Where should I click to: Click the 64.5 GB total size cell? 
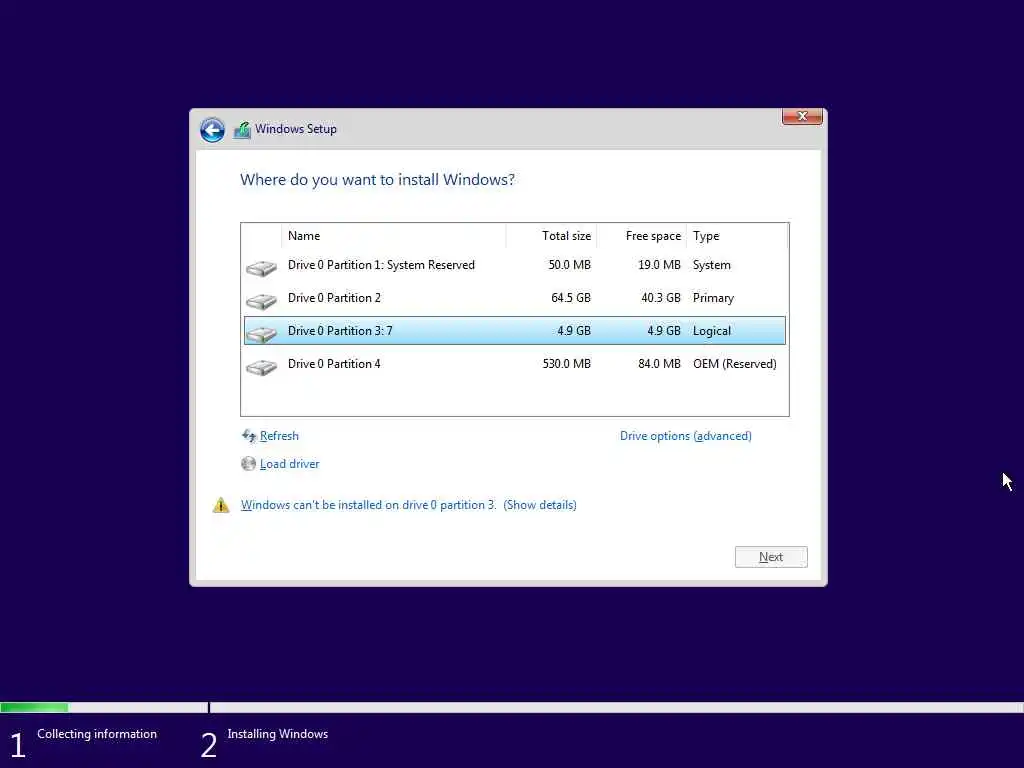pyautogui.click(x=571, y=298)
